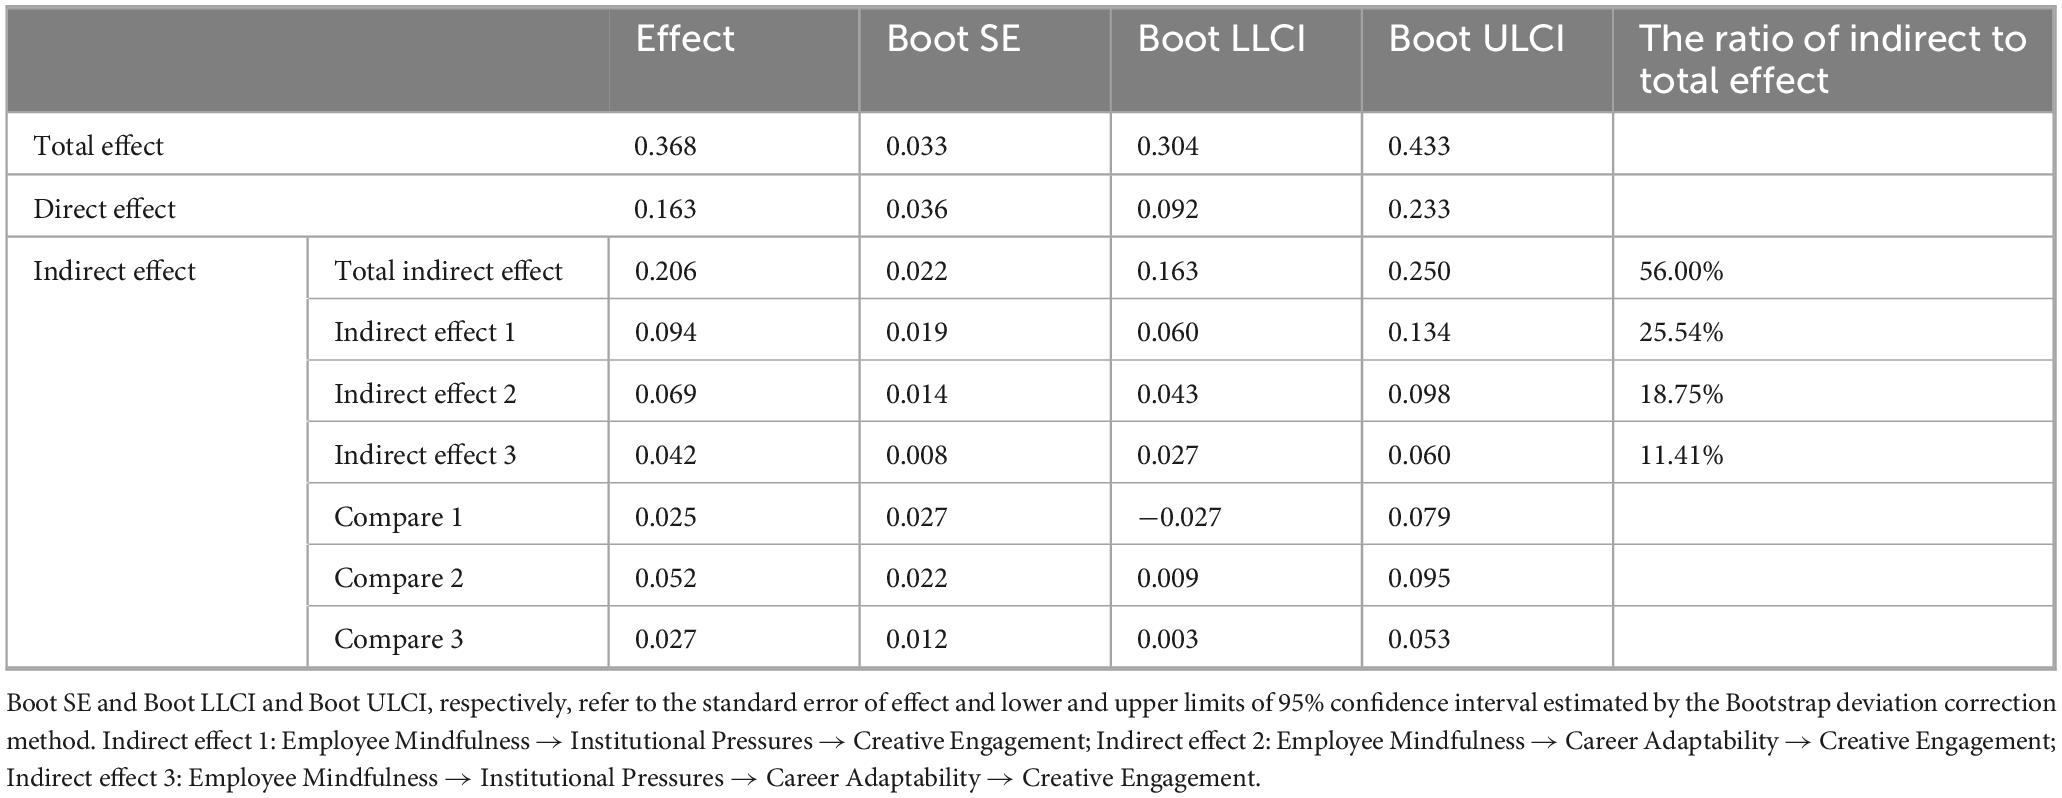
Task: Click the Boot SE column header
Action: tap(953, 40)
